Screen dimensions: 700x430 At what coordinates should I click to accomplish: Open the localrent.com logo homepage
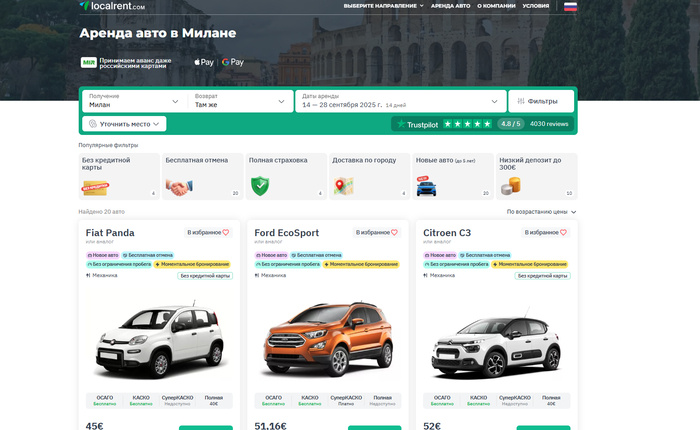click(112, 5)
